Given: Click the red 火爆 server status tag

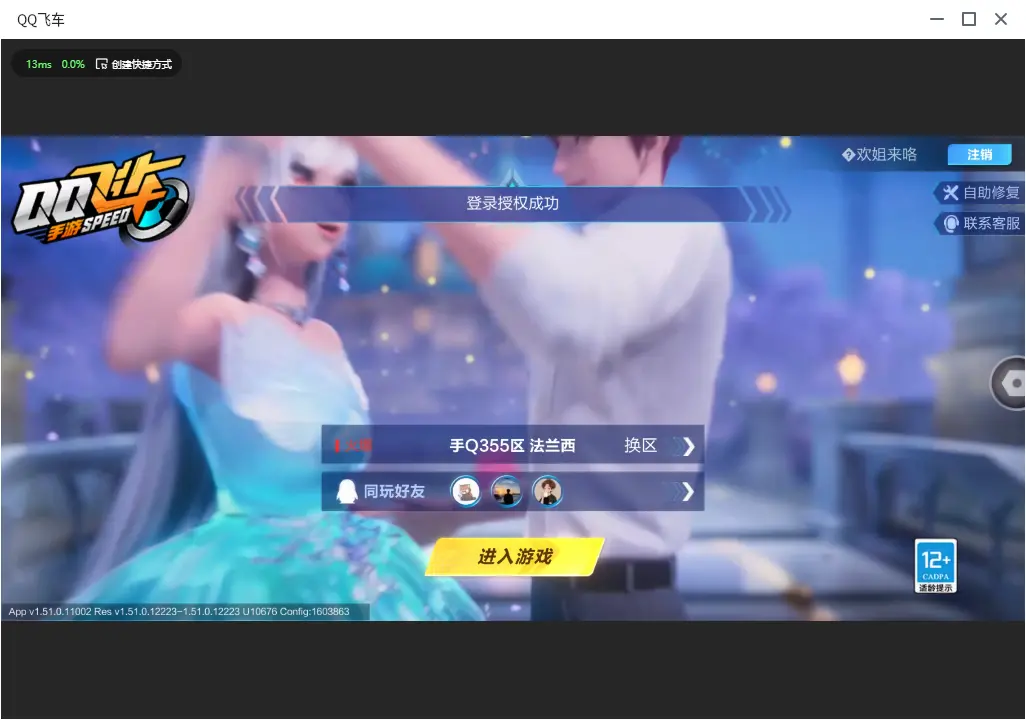Looking at the screenshot, I should tap(353, 446).
